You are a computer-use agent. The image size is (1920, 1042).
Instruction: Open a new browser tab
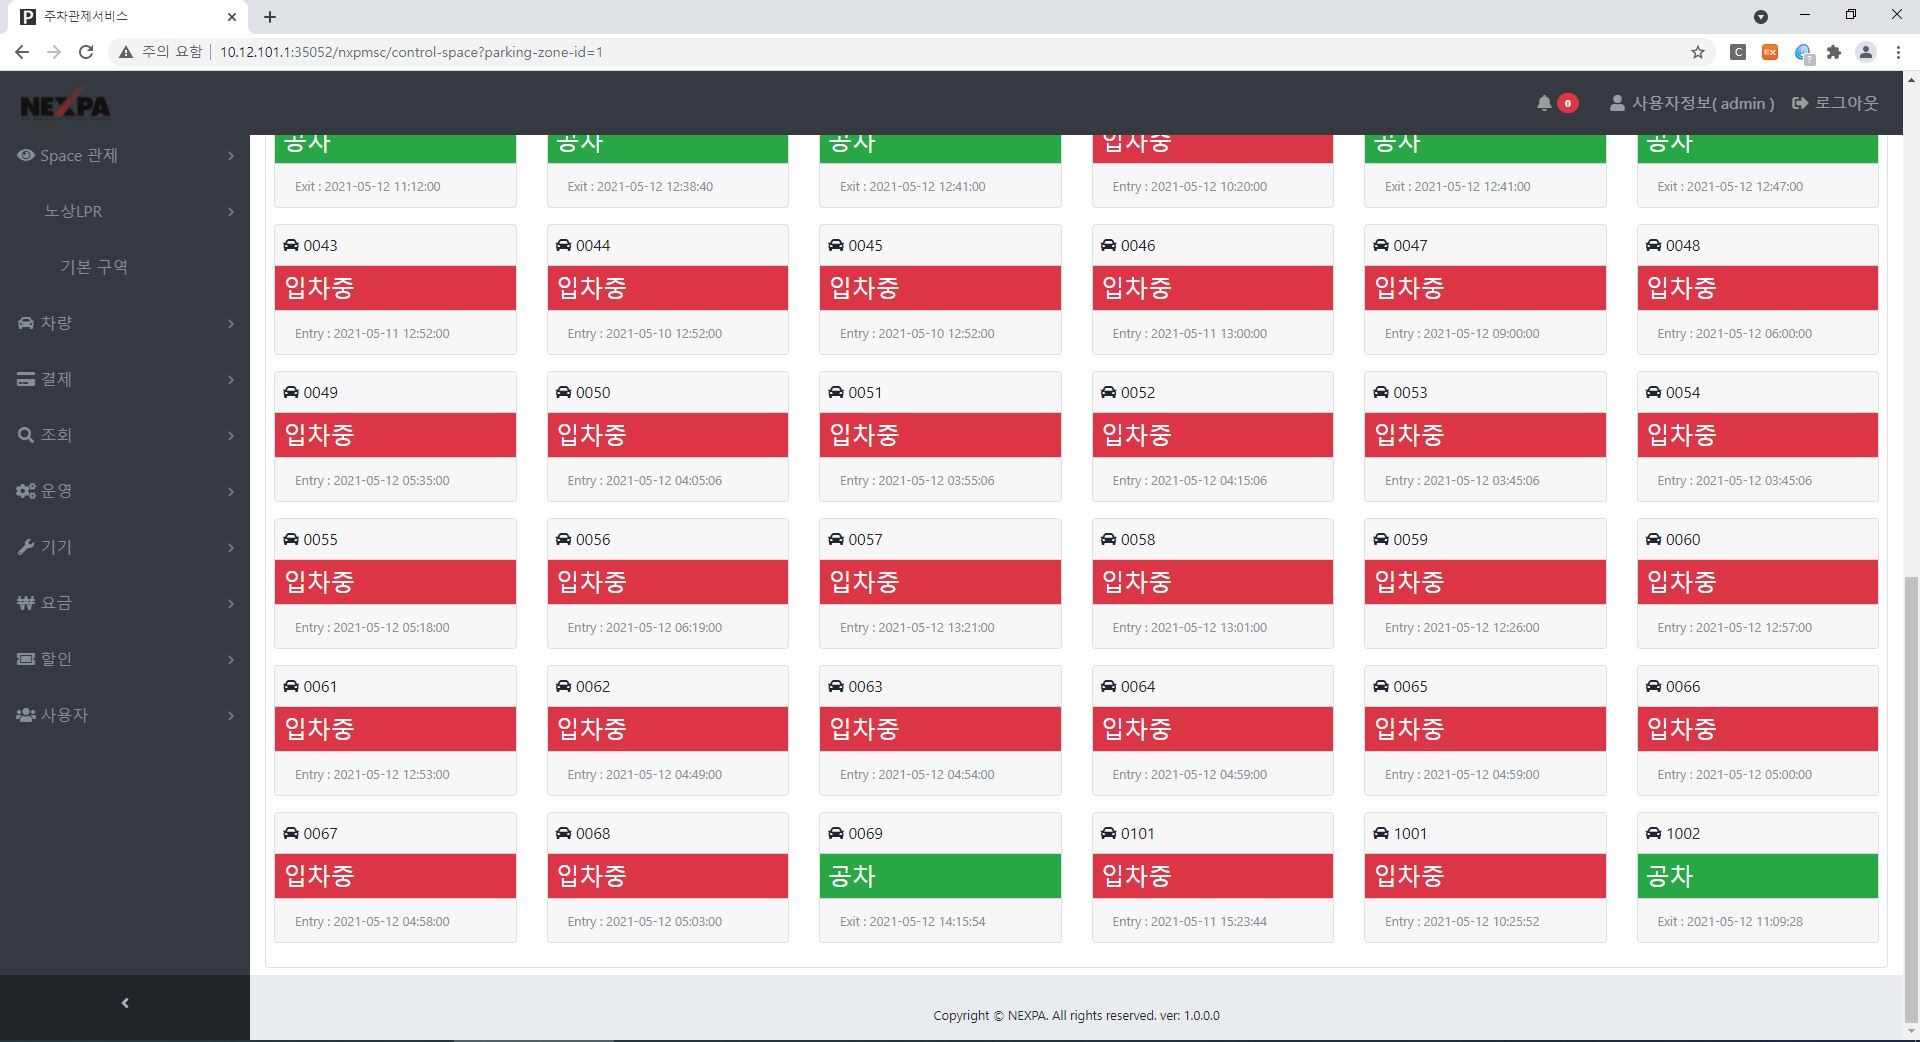[270, 17]
